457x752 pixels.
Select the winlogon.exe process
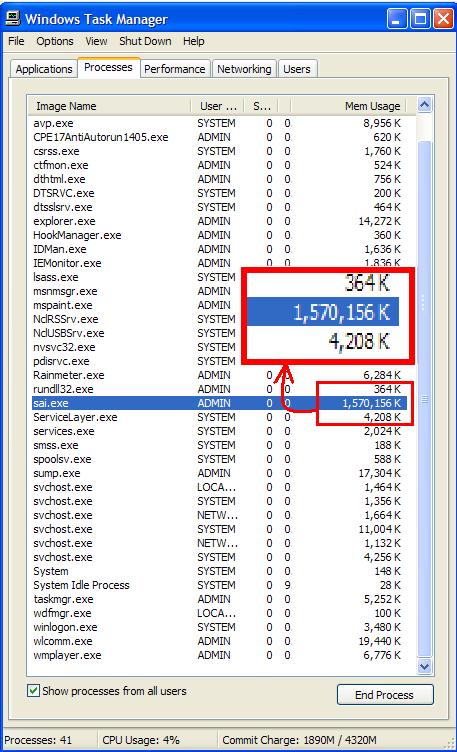[220, 627]
